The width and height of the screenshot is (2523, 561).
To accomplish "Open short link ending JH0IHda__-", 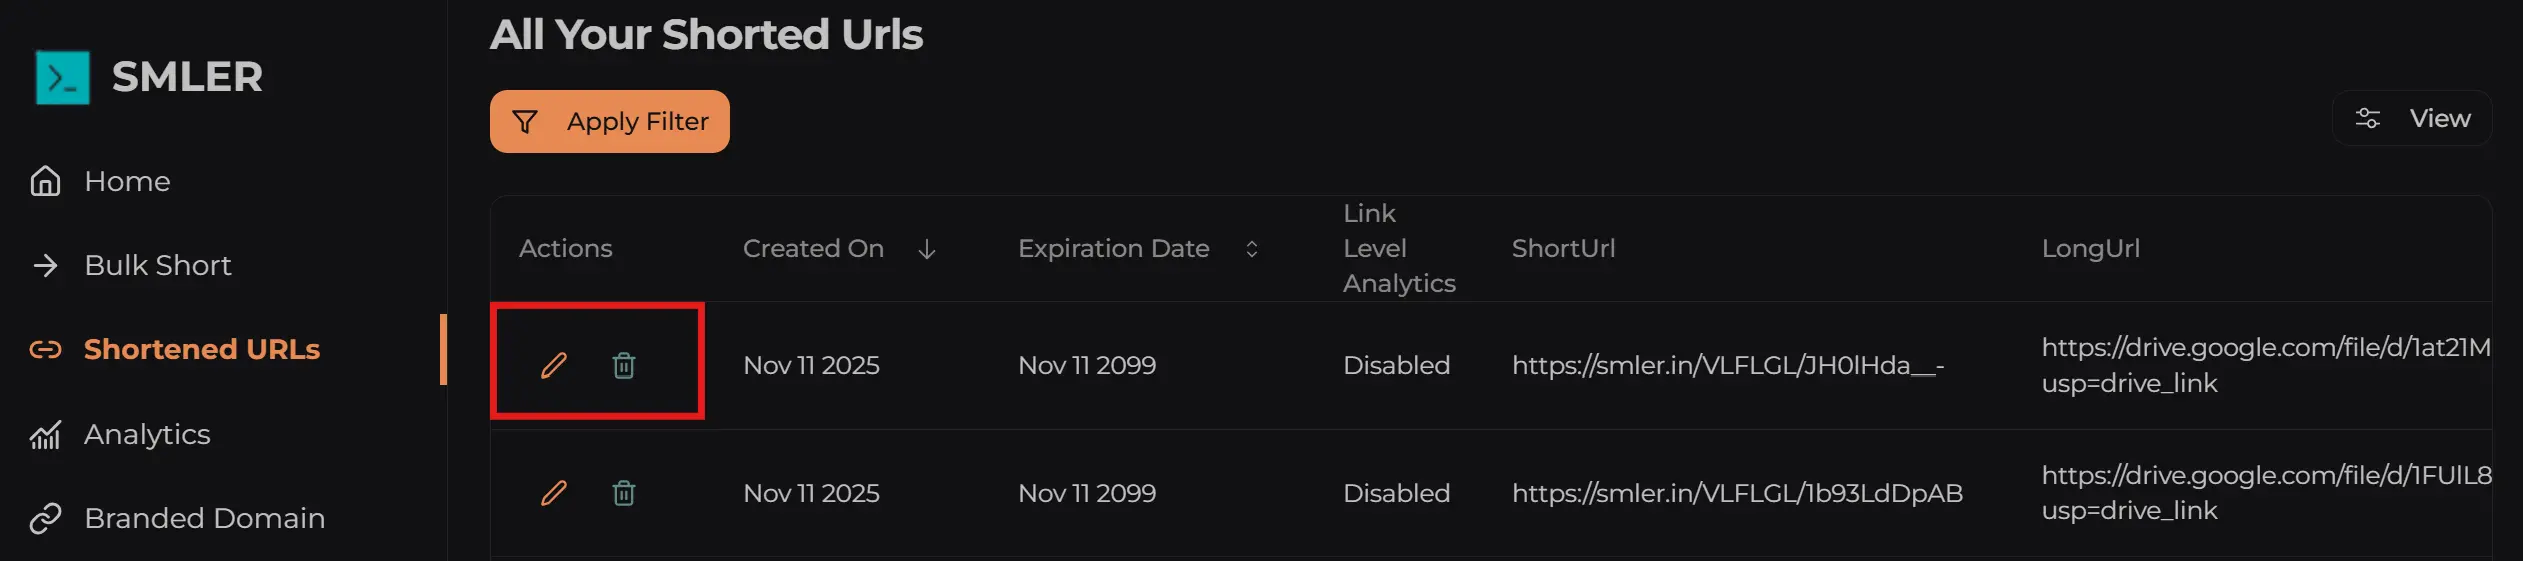I will 1727,365.
